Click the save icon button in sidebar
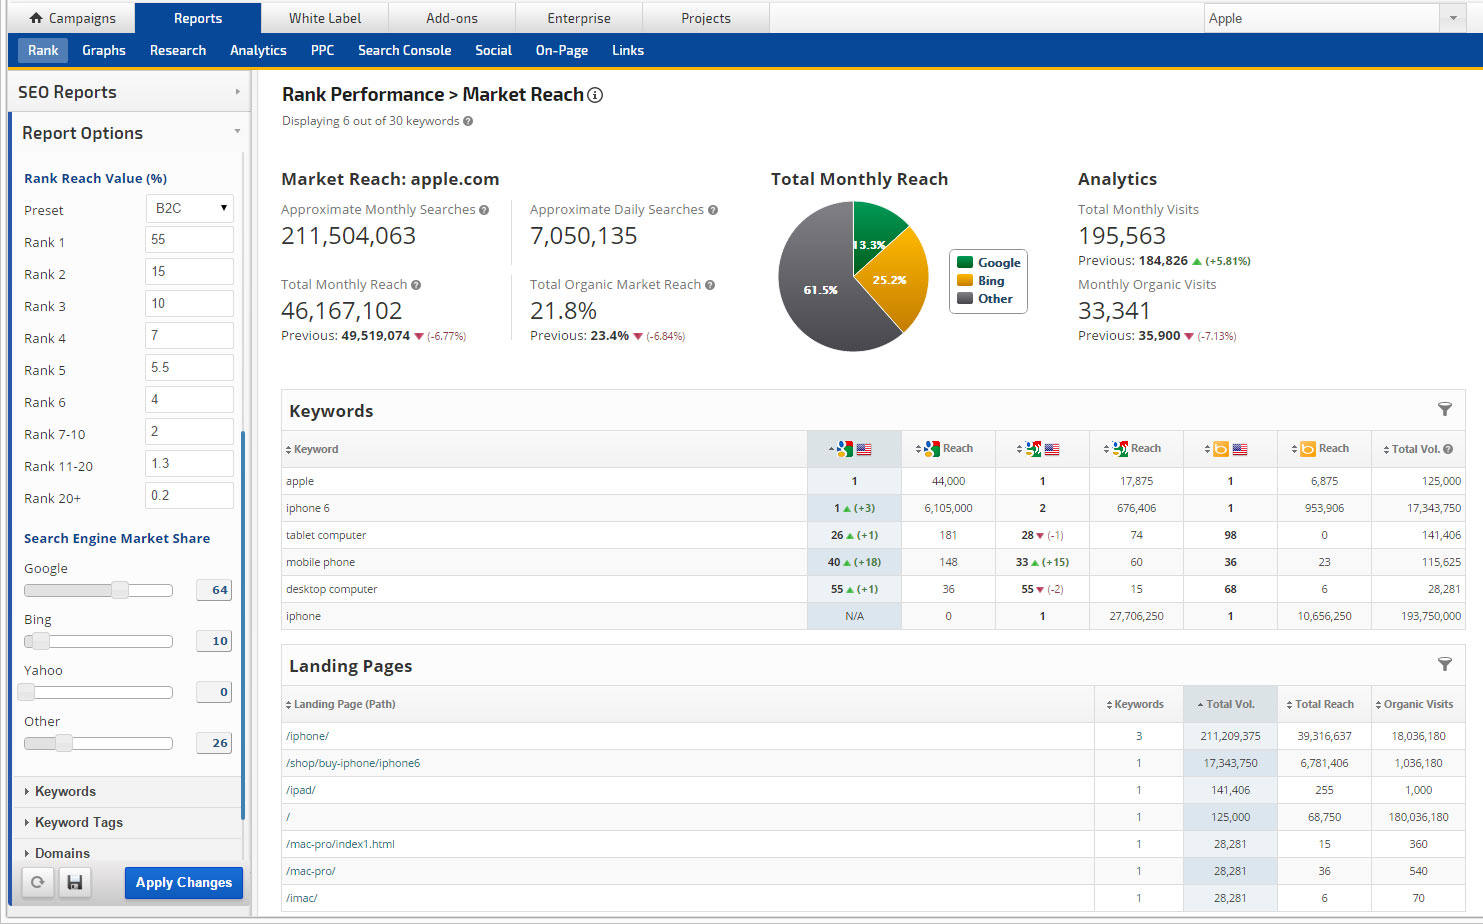Screen dimensions: 1483x924 pyautogui.click(x=74, y=882)
